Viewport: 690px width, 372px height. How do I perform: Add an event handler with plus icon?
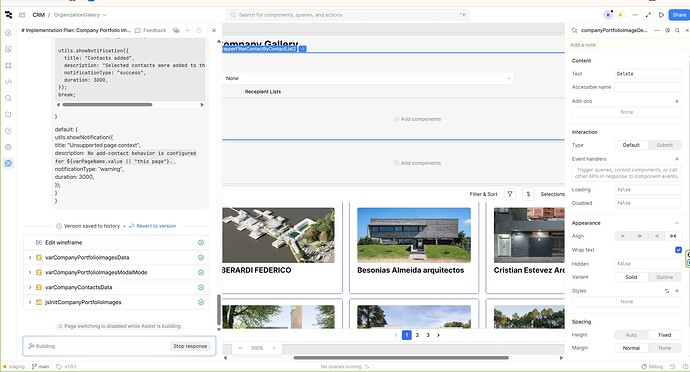click(677, 159)
